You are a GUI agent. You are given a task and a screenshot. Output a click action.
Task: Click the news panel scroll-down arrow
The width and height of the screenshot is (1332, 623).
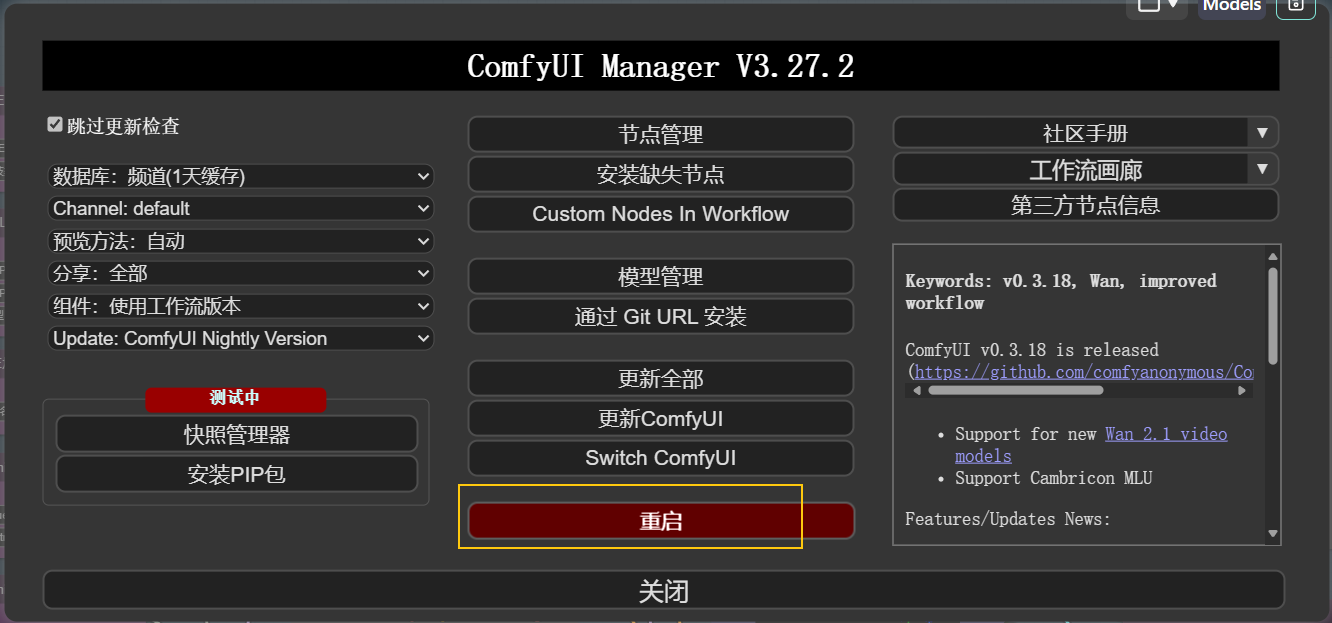tap(1272, 534)
